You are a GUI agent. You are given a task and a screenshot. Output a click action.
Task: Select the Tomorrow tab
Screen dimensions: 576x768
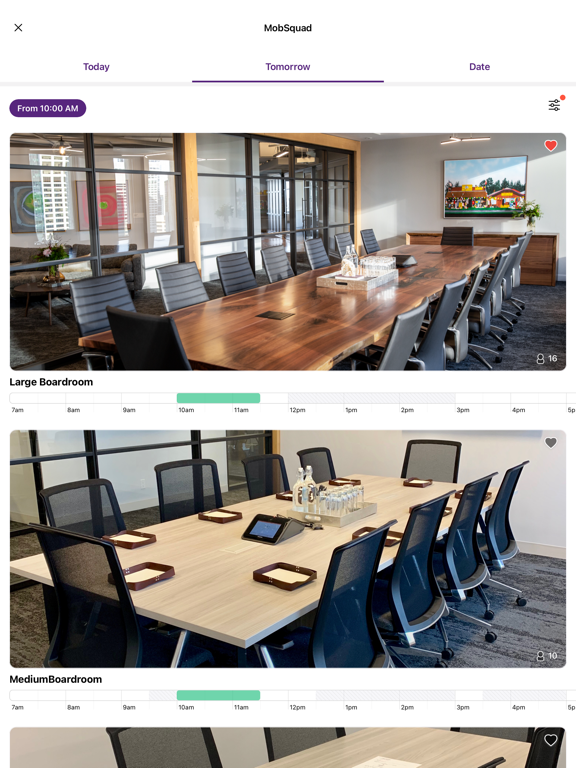coord(288,67)
